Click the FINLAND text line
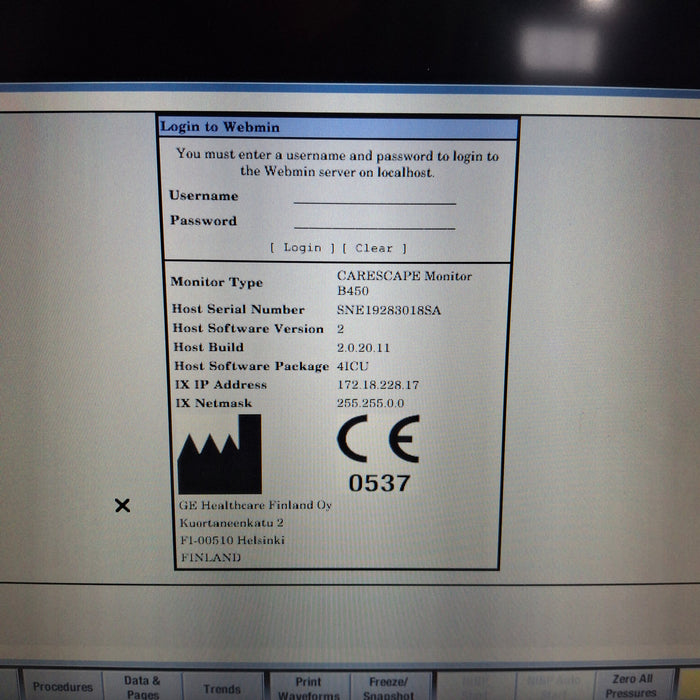700x700 pixels. (211, 557)
